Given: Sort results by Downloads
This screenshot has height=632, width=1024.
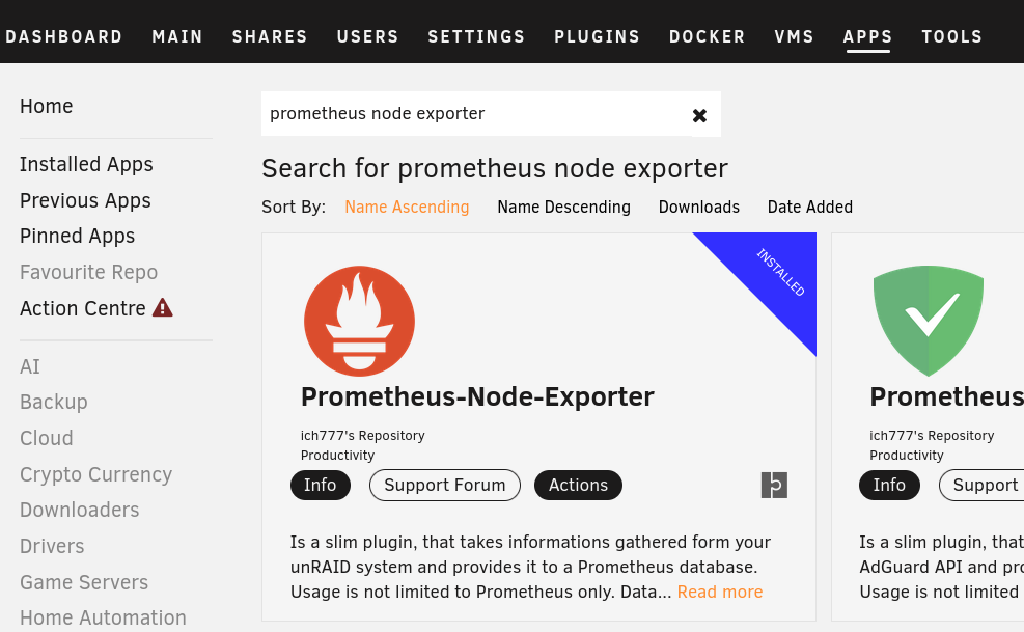Looking at the screenshot, I should pyautogui.click(x=699, y=207).
